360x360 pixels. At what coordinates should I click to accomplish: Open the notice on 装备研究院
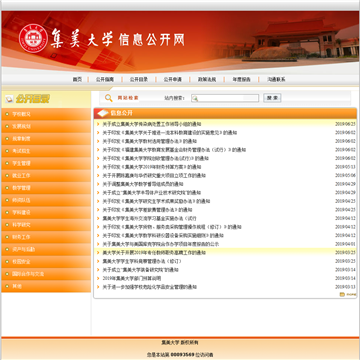click(140, 270)
